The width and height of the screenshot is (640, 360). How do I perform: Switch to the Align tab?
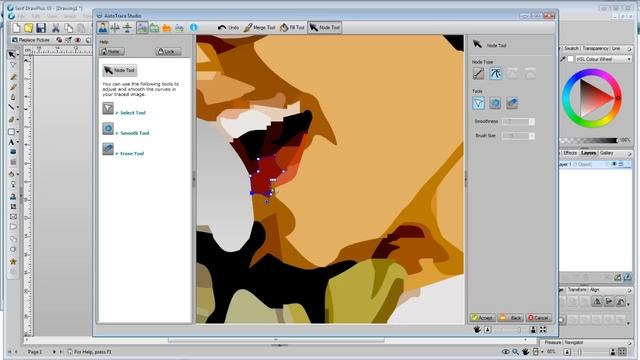tap(594, 289)
